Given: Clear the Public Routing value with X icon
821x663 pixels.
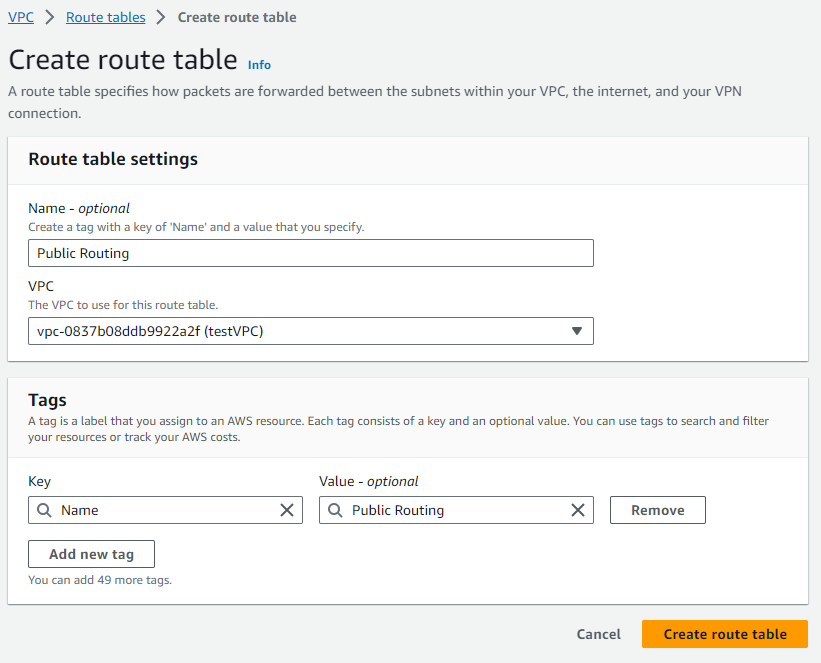Looking at the screenshot, I should click(x=578, y=510).
